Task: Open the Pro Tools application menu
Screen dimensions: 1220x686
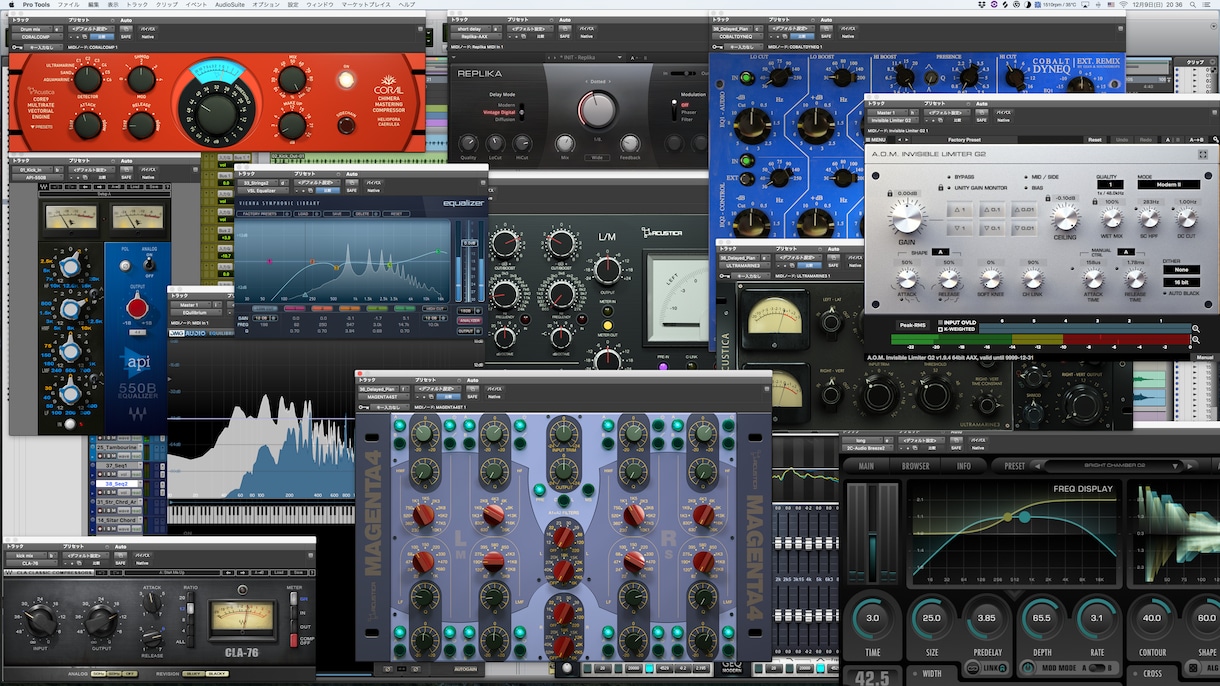Action: tap(38, 5)
